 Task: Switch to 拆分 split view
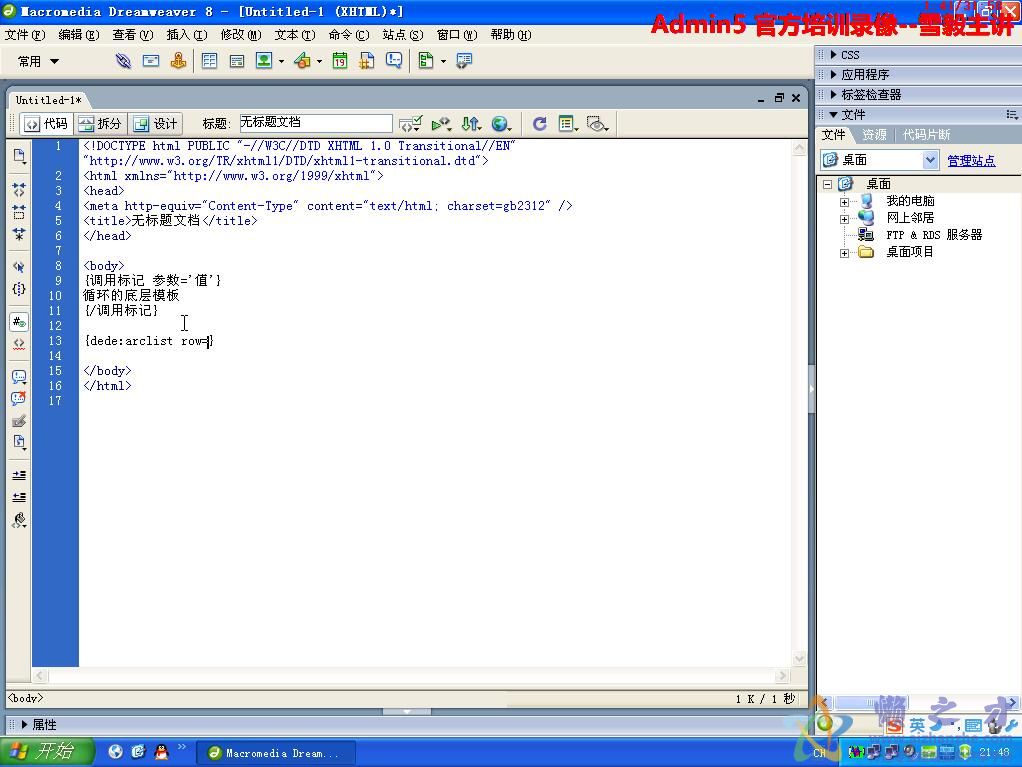(x=100, y=124)
